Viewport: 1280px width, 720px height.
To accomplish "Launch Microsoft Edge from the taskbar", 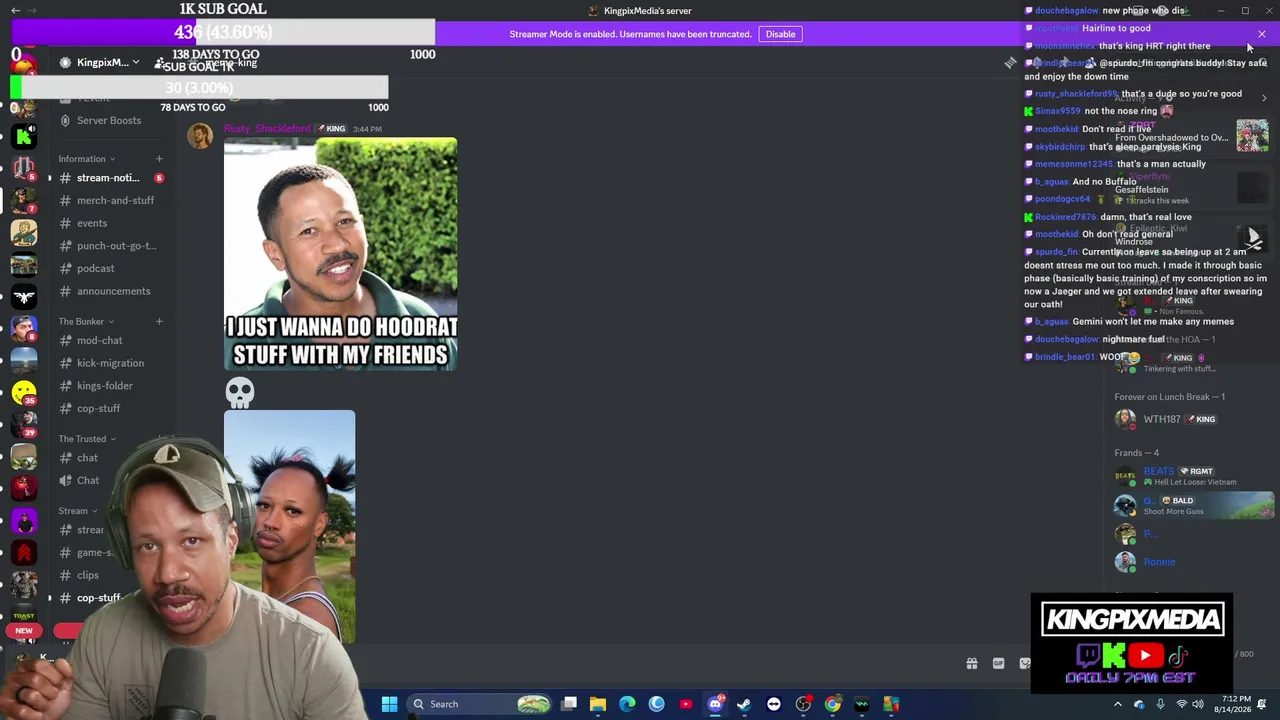I will tap(627, 704).
